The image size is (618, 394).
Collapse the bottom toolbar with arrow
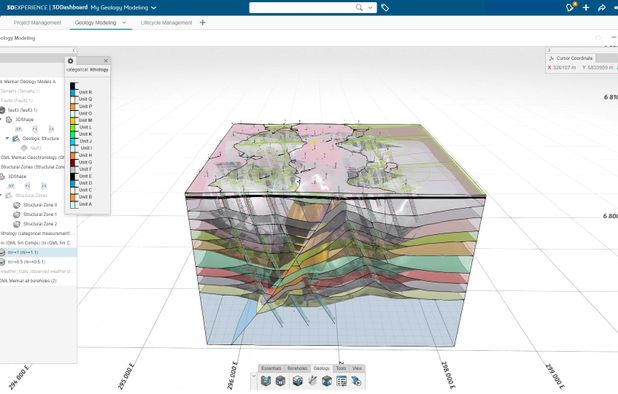(254, 376)
